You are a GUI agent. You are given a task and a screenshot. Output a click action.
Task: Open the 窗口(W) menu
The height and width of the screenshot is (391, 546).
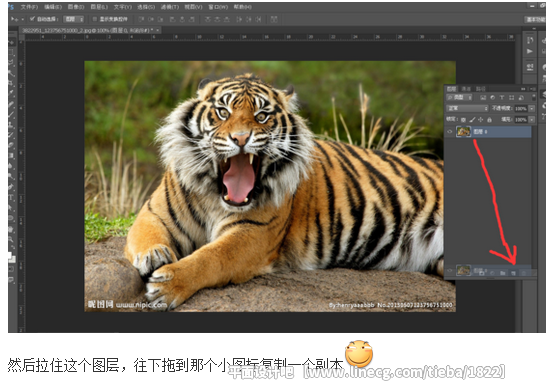coord(218,7)
